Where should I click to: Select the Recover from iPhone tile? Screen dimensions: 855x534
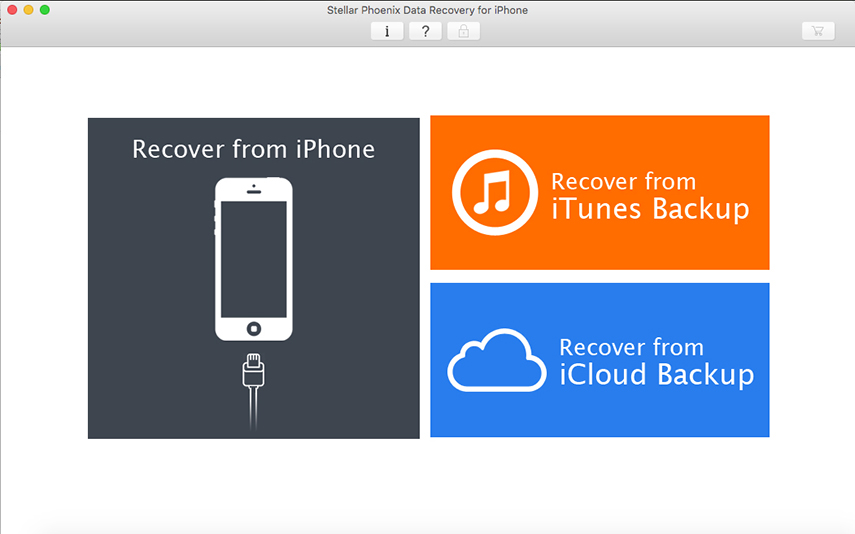(254, 278)
